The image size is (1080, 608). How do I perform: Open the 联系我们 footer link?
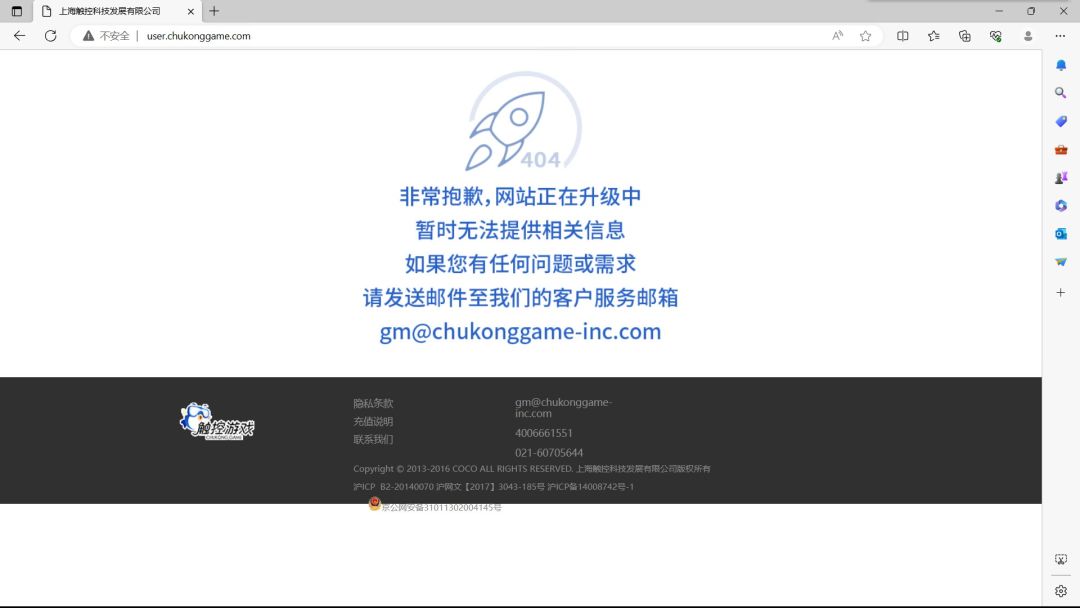coord(373,439)
